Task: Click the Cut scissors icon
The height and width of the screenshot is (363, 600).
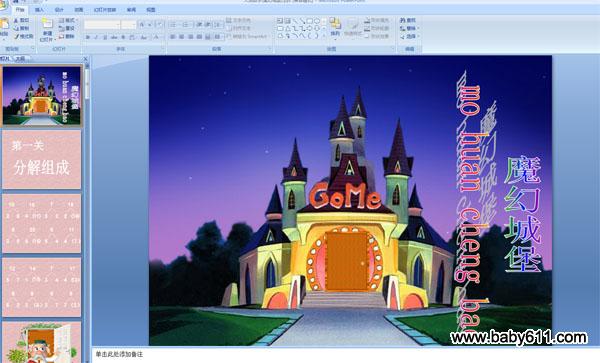Action: click(x=21, y=20)
